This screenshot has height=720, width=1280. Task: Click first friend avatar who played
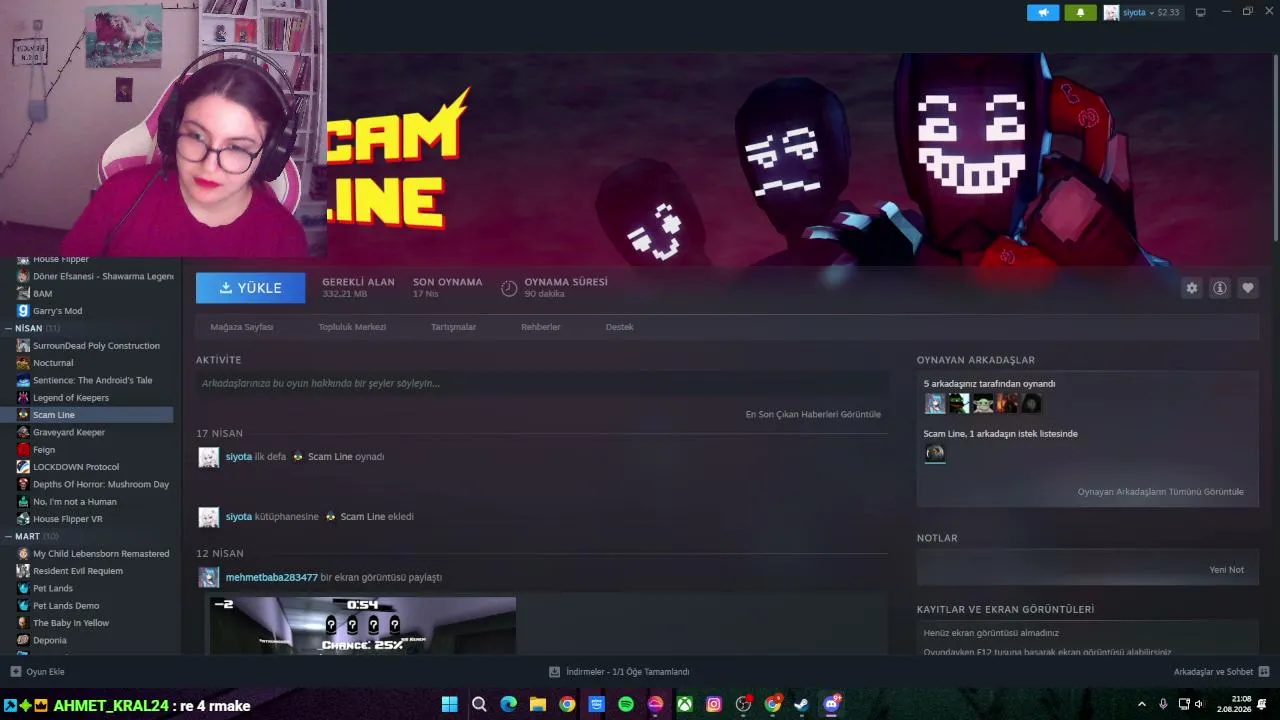click(x=935, y=403)
